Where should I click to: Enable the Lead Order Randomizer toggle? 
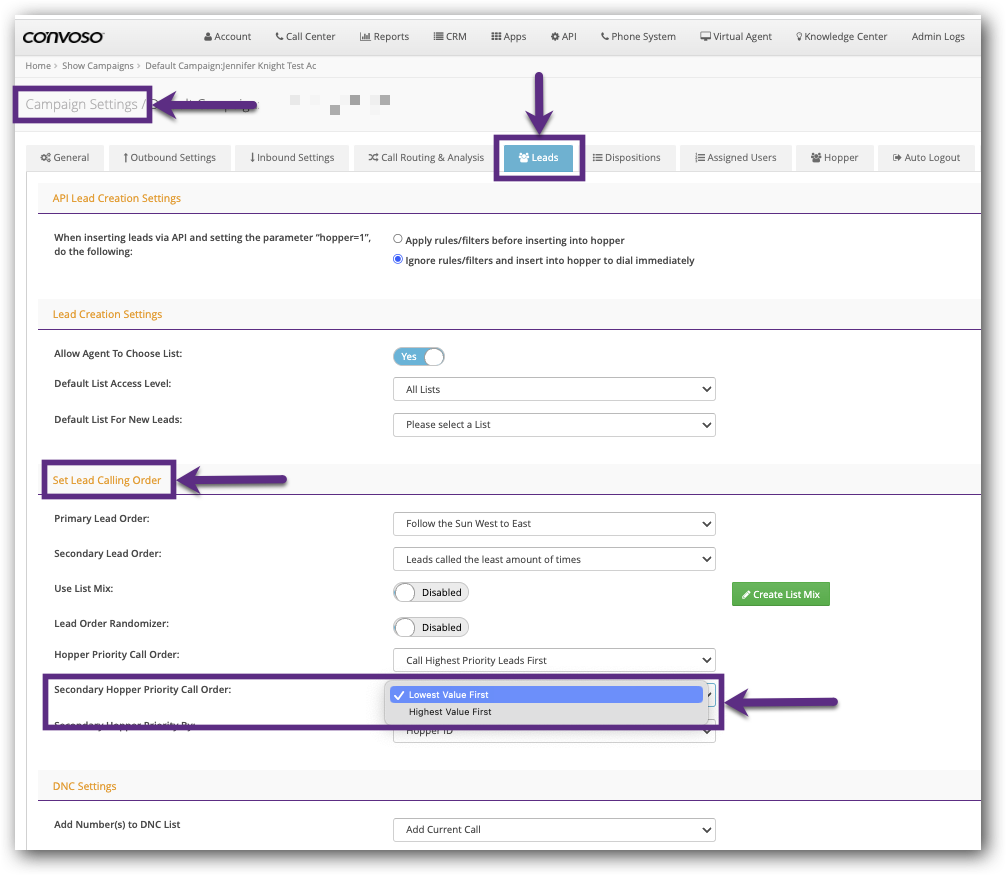coord(431,627)
